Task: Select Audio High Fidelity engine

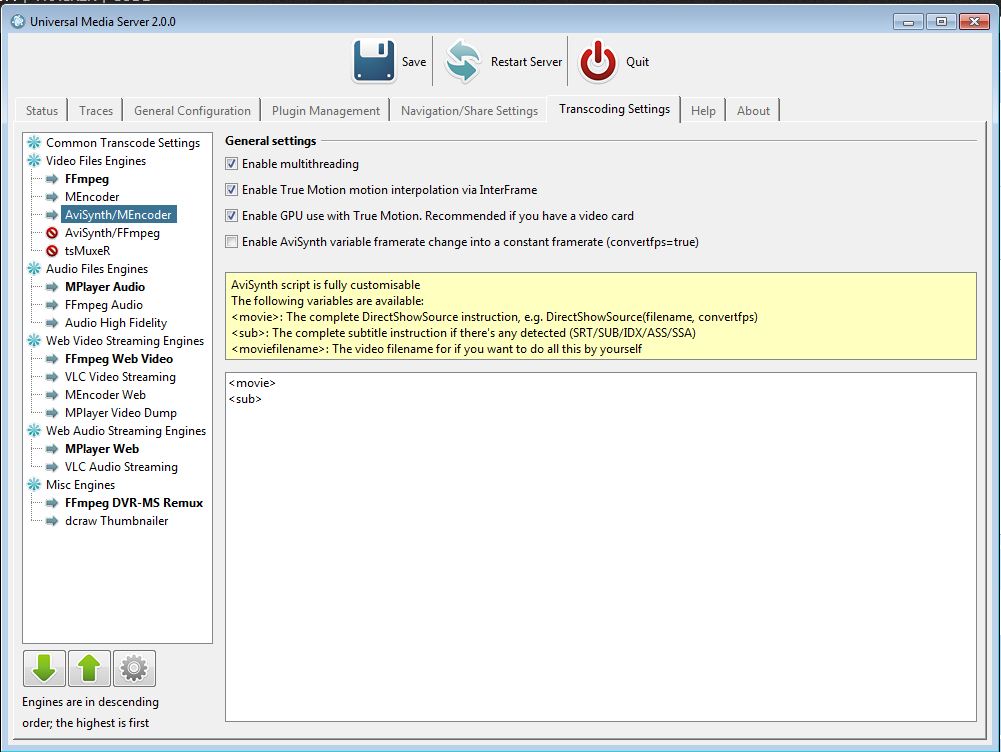Action: [116, 323]
